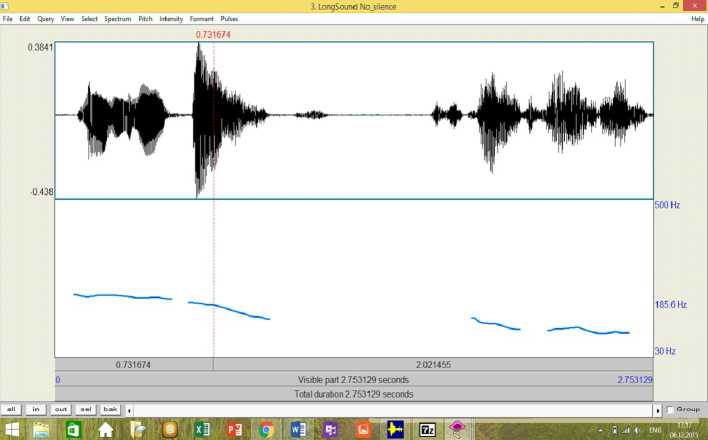708x440 pixels.
Task: Click the Windows Start button
Action: (x=11, y=430)
